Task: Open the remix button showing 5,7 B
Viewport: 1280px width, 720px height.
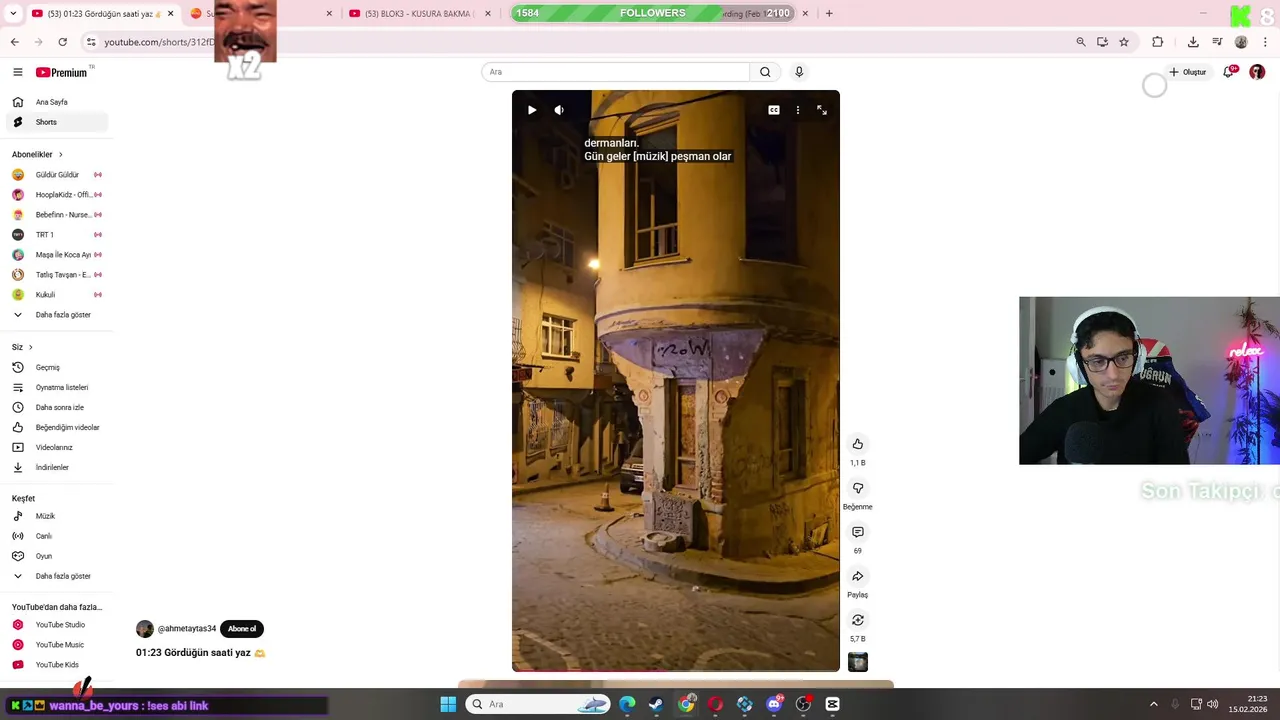Action: tap(857, 620)
